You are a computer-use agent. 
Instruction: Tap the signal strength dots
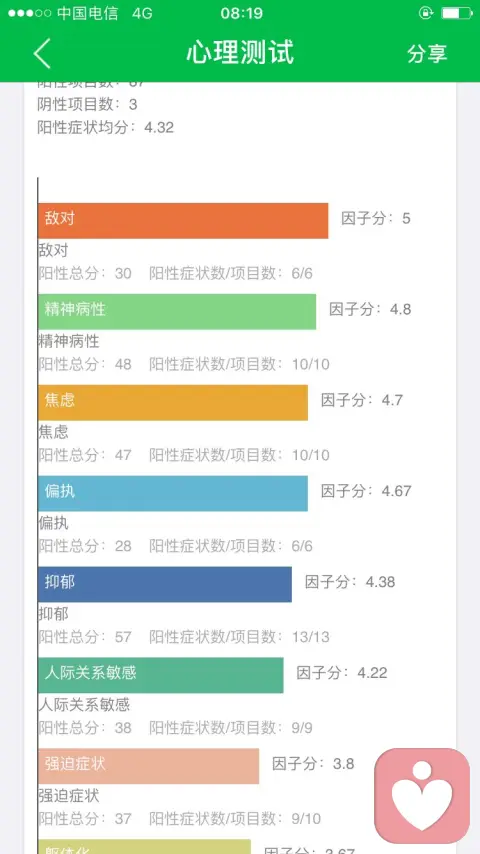point(29,13)
